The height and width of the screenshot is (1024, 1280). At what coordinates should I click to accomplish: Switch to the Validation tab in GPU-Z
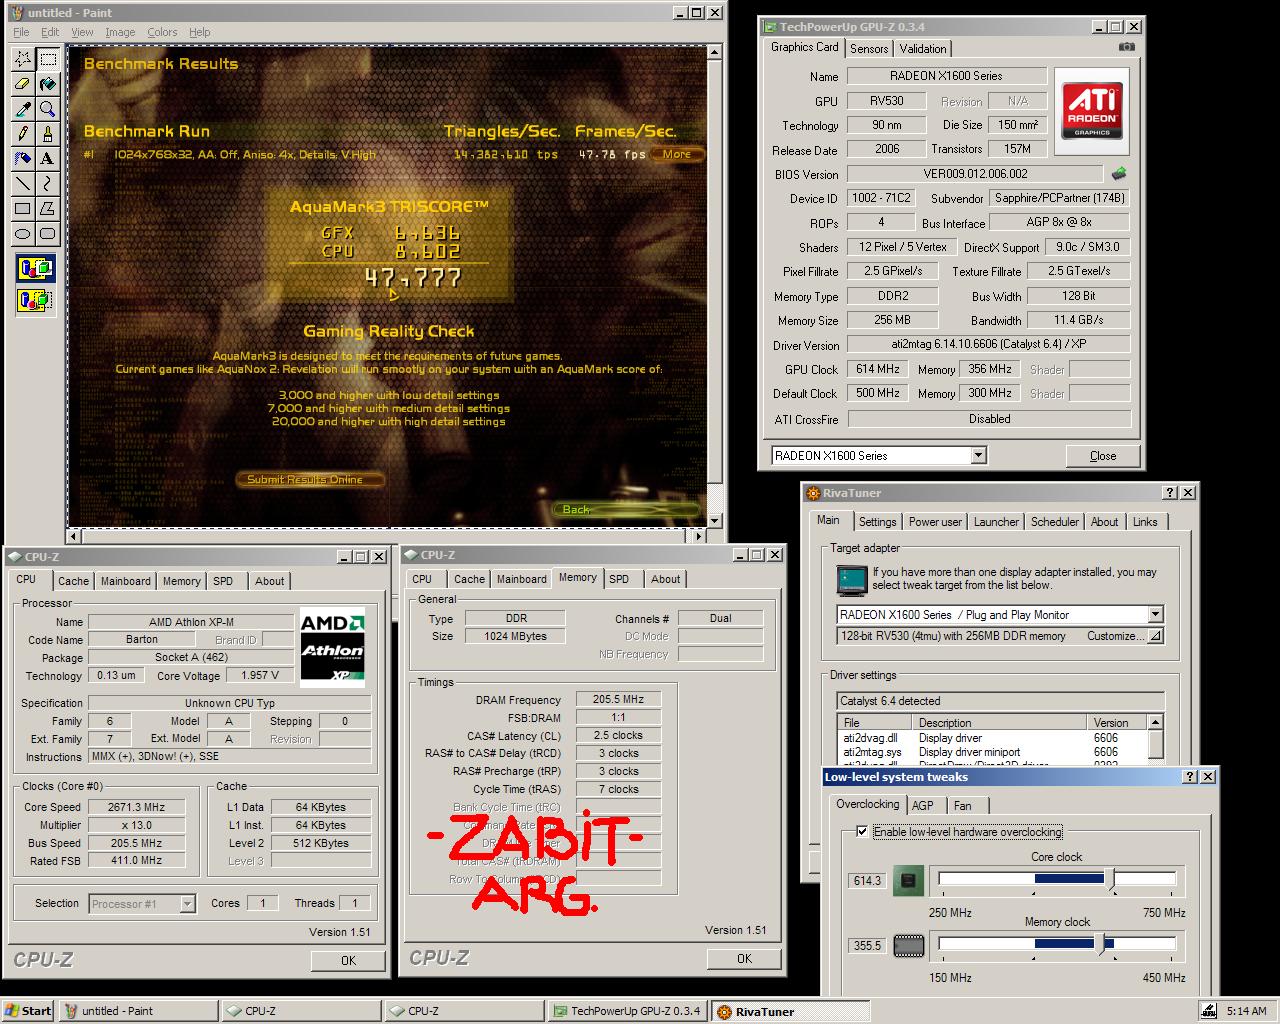[x=923, y=48]
